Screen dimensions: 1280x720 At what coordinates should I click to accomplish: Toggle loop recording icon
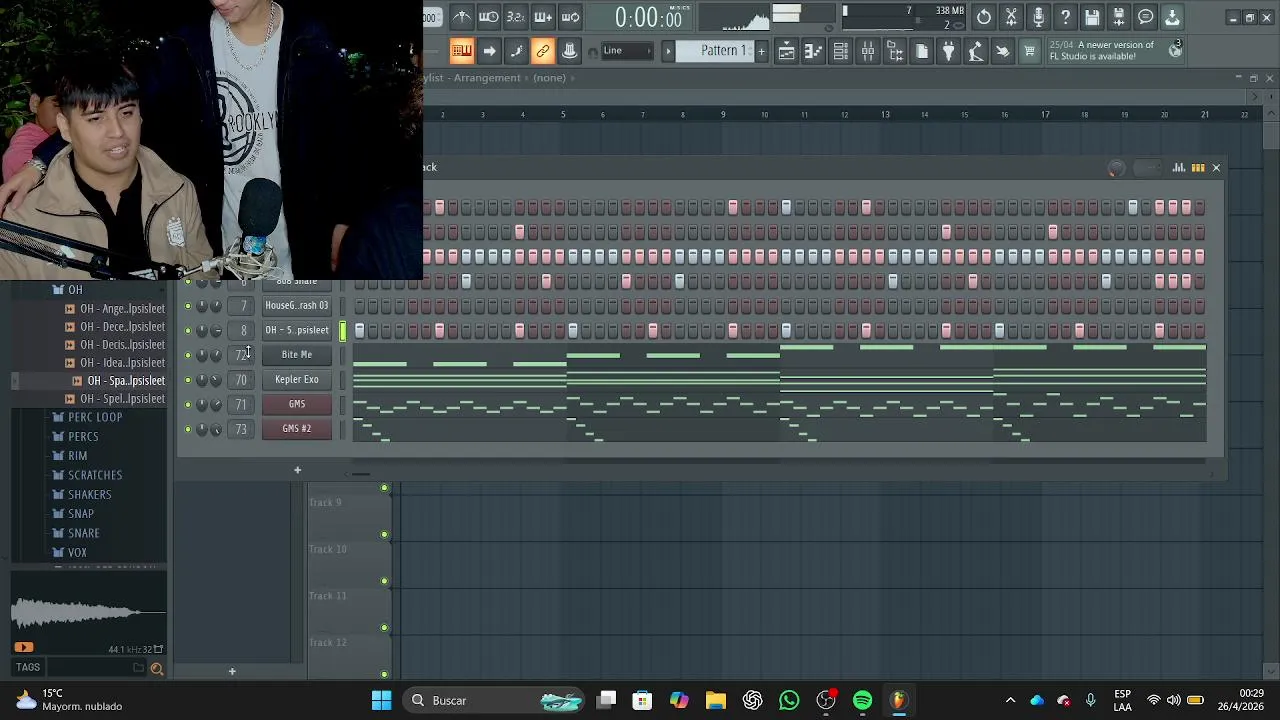pyautogui.click(x=570, y=17)
